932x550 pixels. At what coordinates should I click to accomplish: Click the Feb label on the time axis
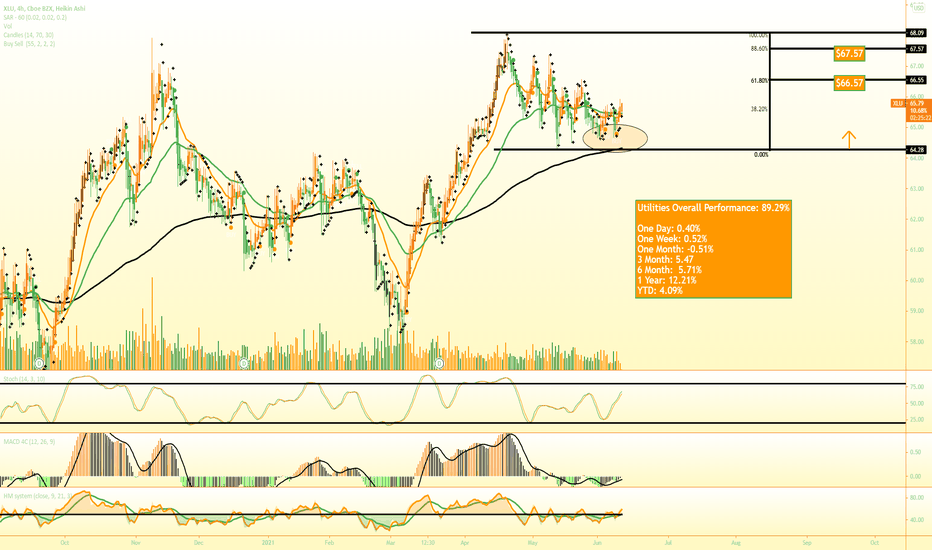click(x=329, y=542)
